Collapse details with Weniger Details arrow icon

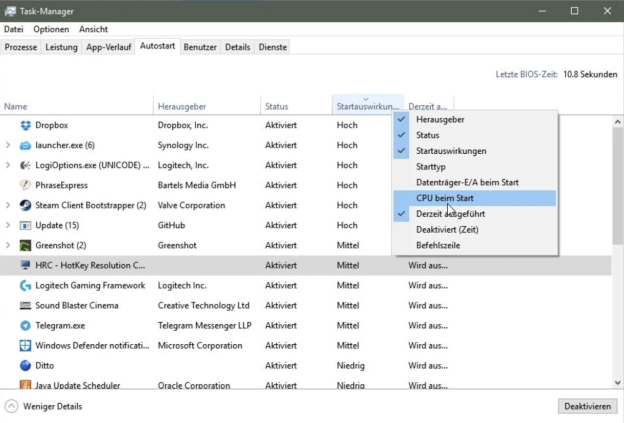(x=12, y=406)
